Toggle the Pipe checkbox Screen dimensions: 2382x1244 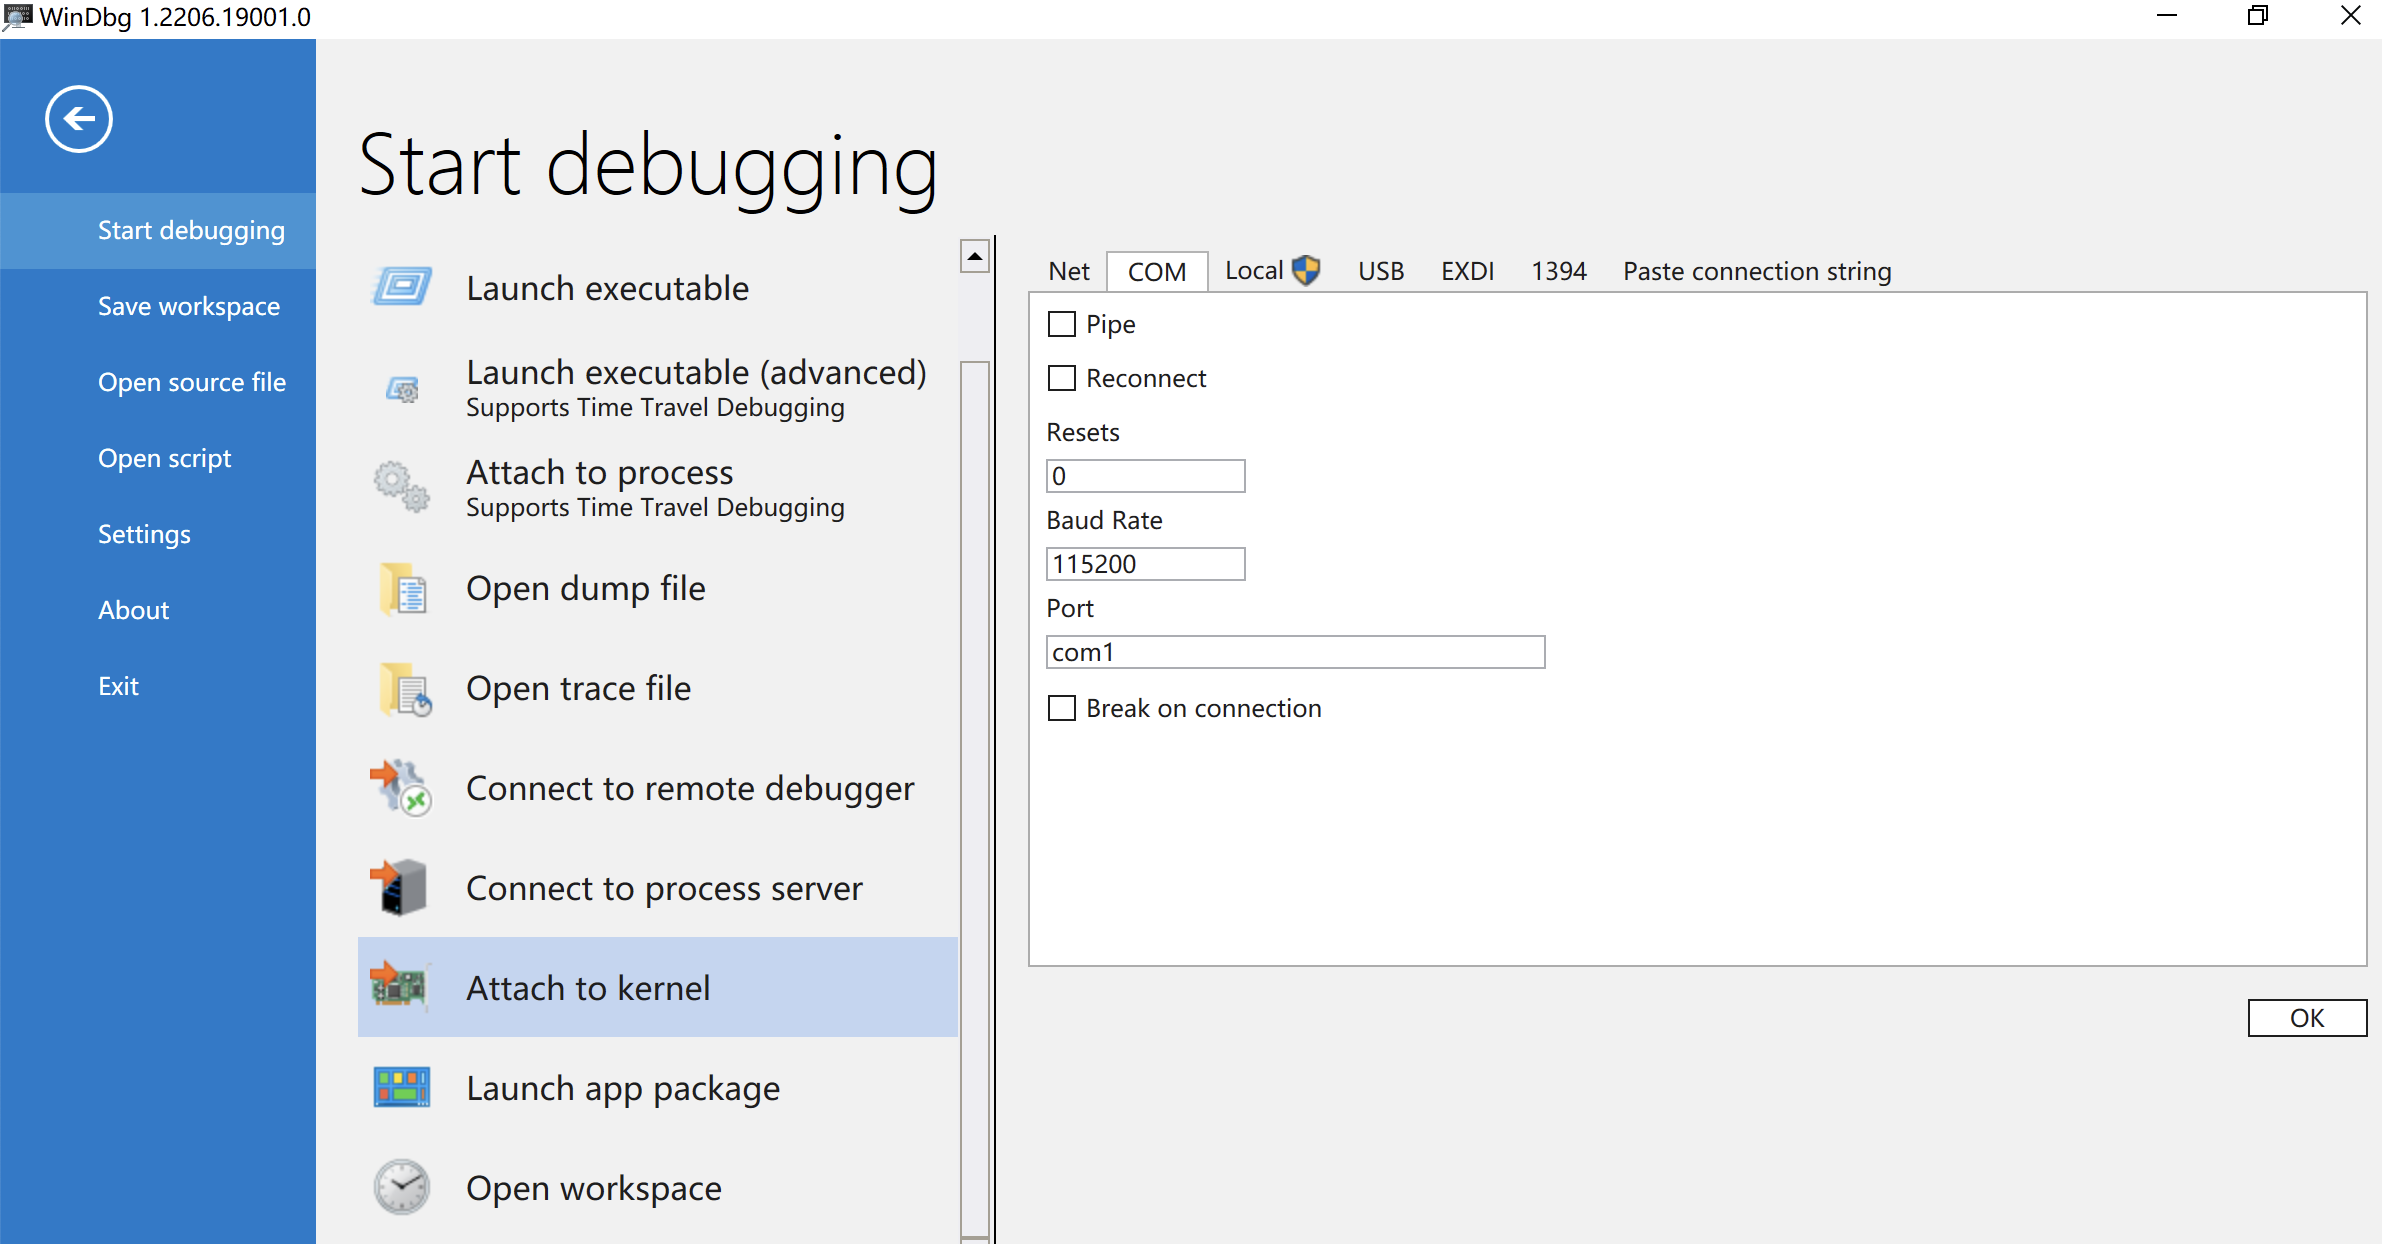click(1060, 323)
